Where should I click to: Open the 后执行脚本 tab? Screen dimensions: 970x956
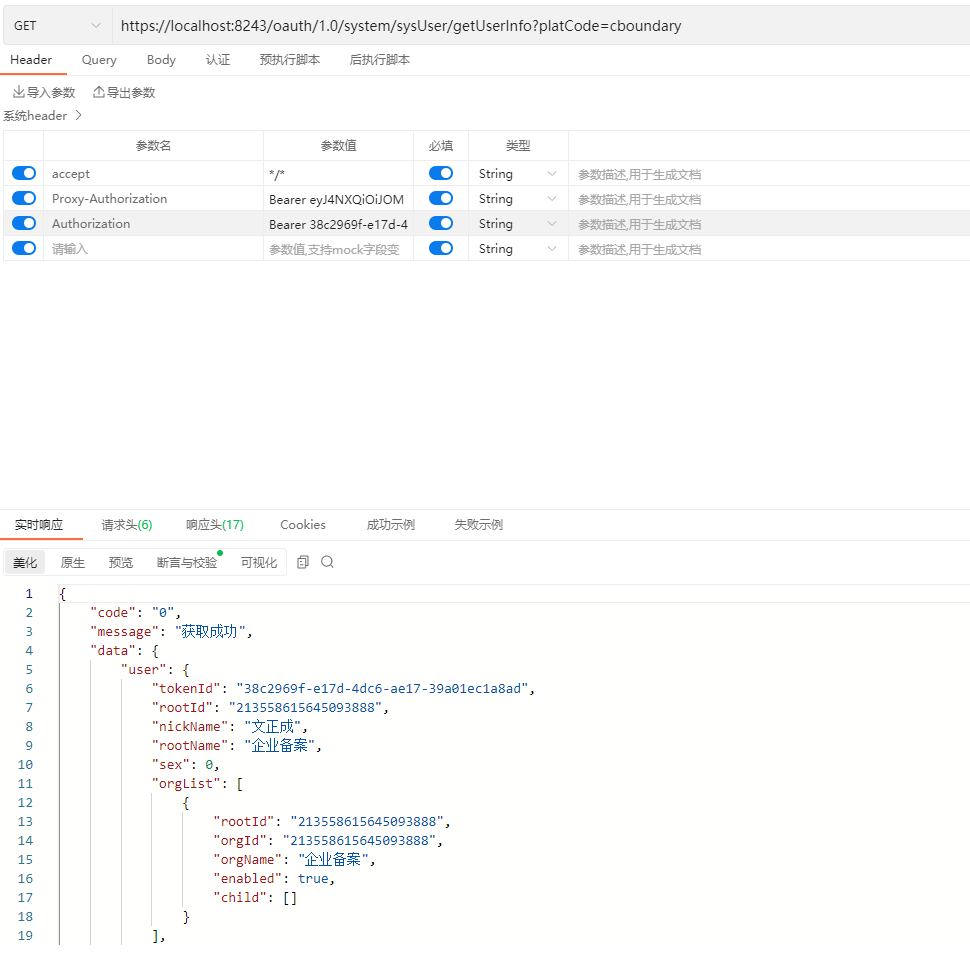[x=380, y=60]
